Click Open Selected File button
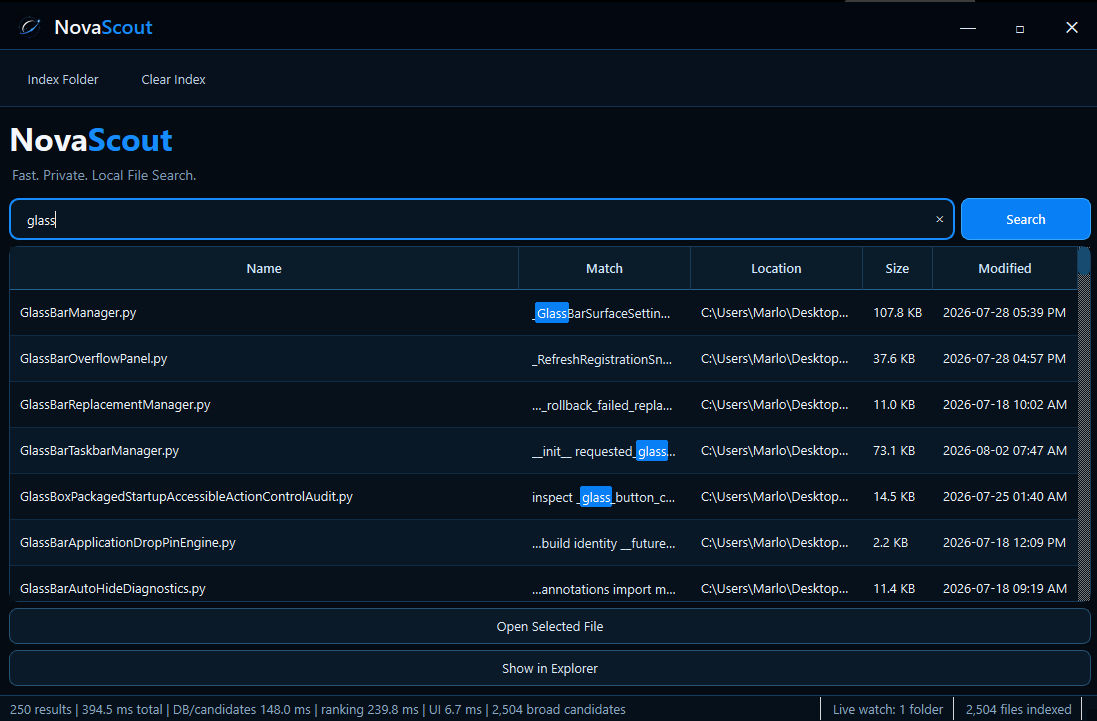The width and height of the screenshot is (1097, 721). click(x=550, y=627)
